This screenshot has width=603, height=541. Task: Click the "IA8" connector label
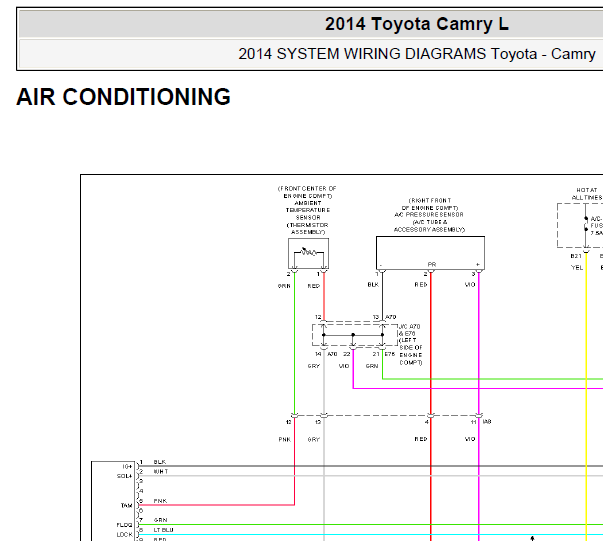(487, 422)
